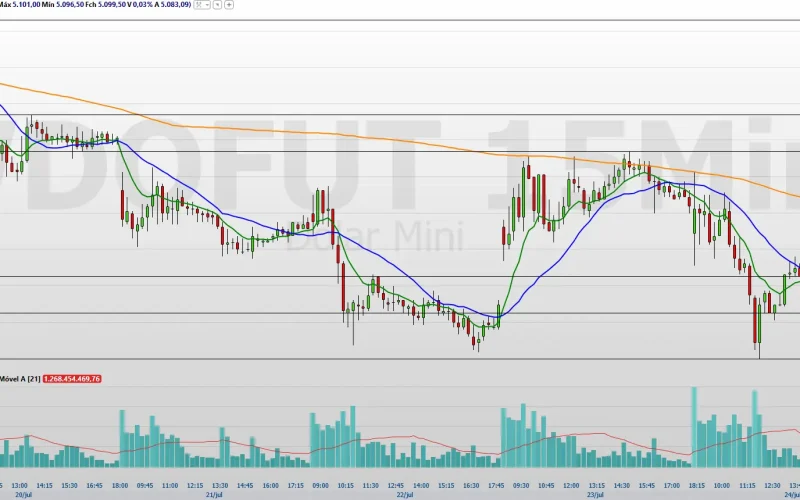Click the tallest volume bar above 18:15
This screenshot has height=500, width=800.
point(694,427)
